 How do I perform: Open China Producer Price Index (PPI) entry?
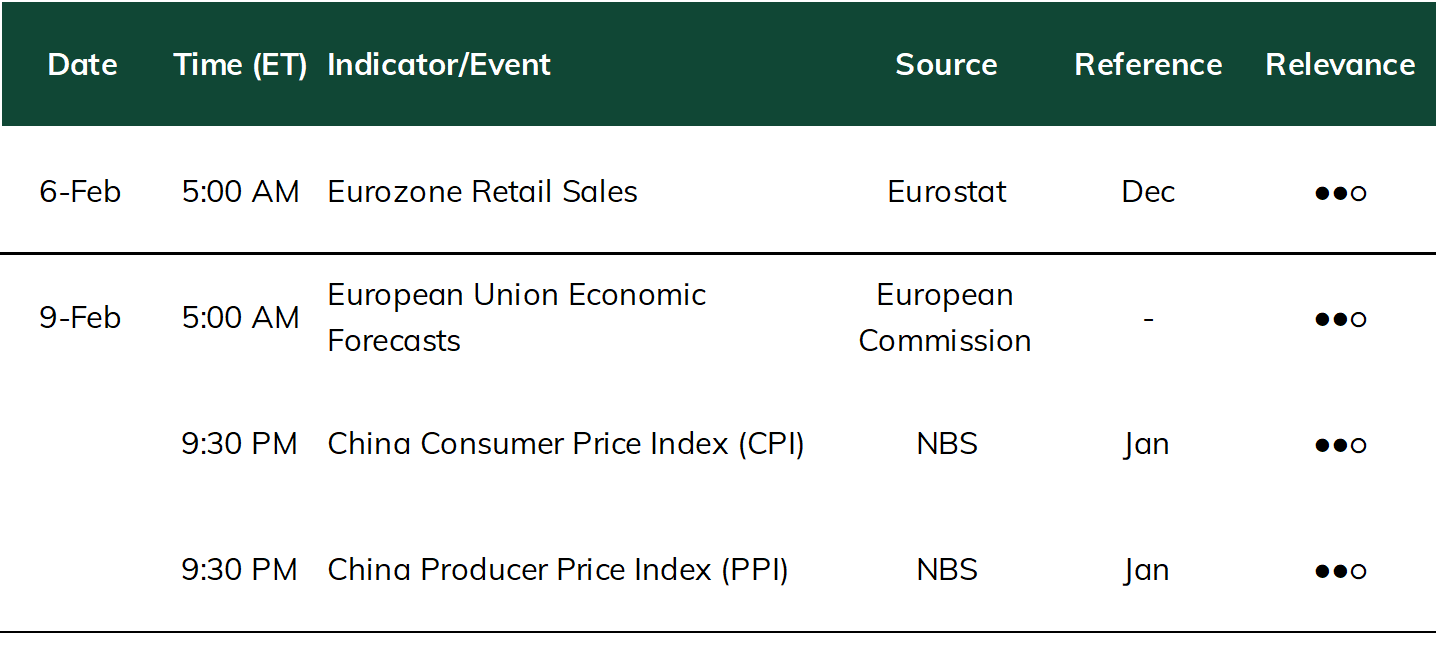(x=558, y=570)
